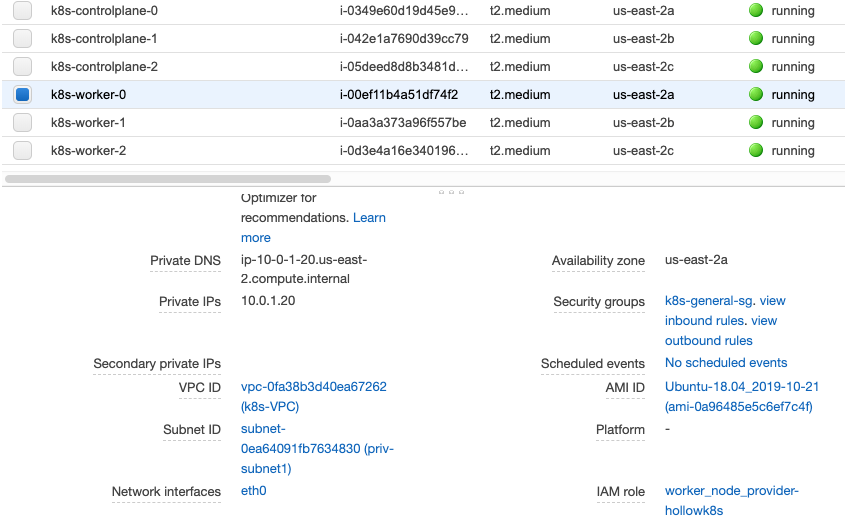Viewport: 845px width, 522px height.
Task: Open the worker_node_provider IAM role link
Action: pyautogui.click(x=731, y=491)
